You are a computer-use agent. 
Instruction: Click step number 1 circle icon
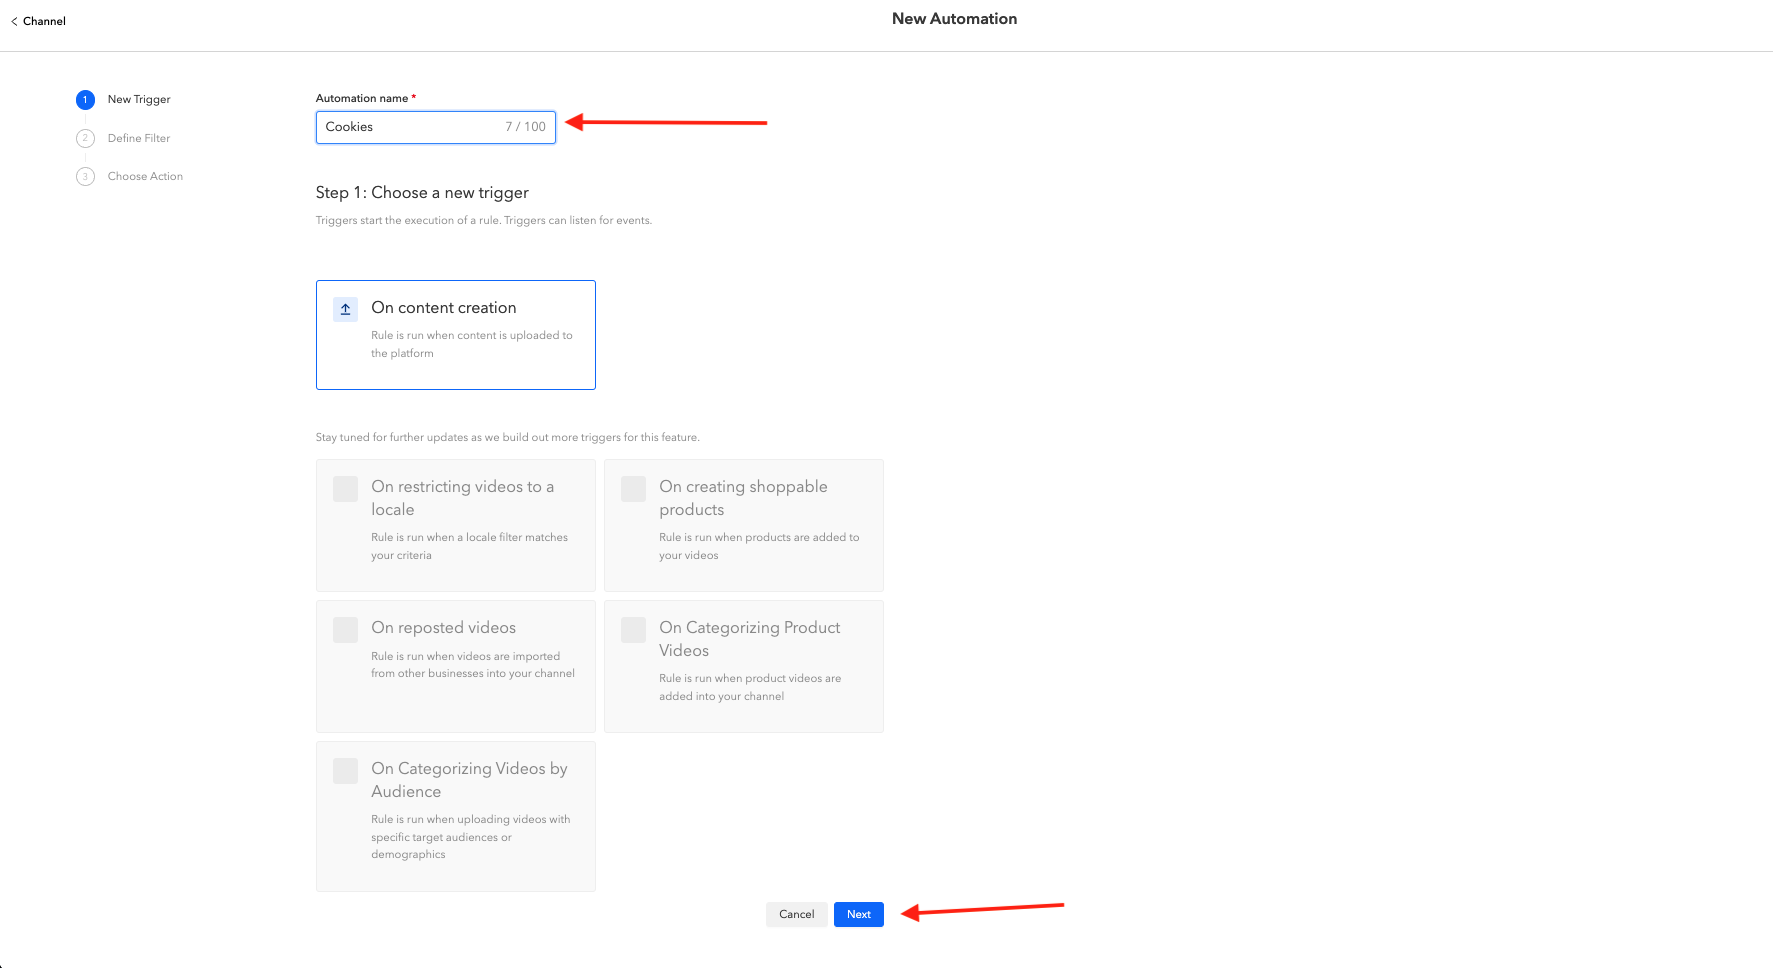85,99
